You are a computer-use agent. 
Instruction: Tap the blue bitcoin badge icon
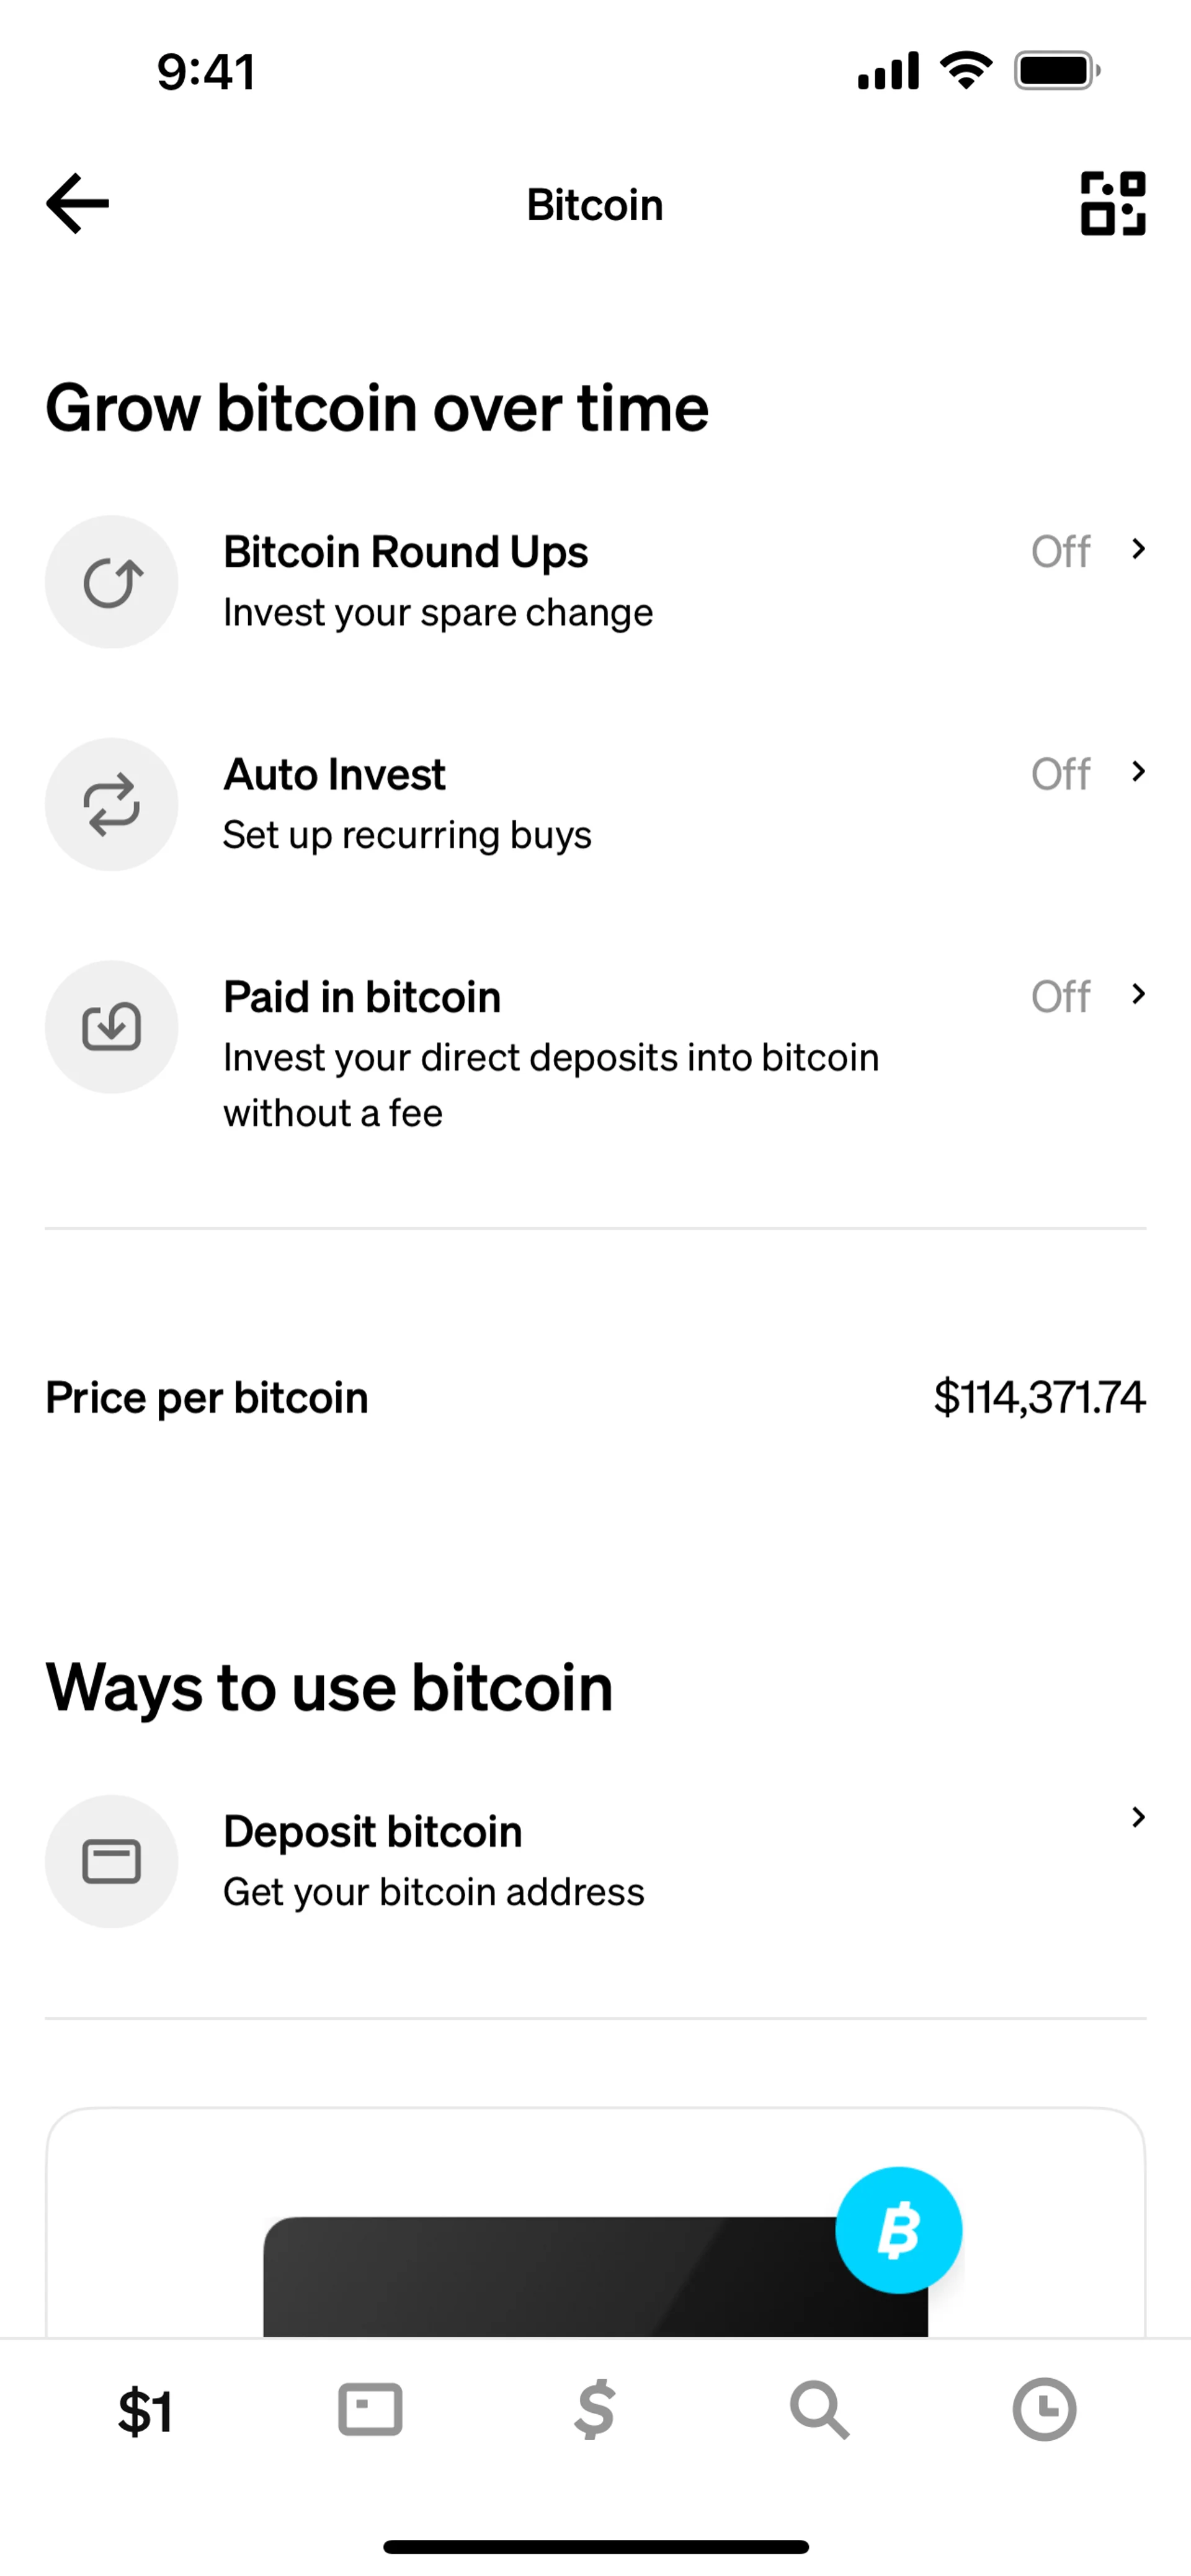898,2230
